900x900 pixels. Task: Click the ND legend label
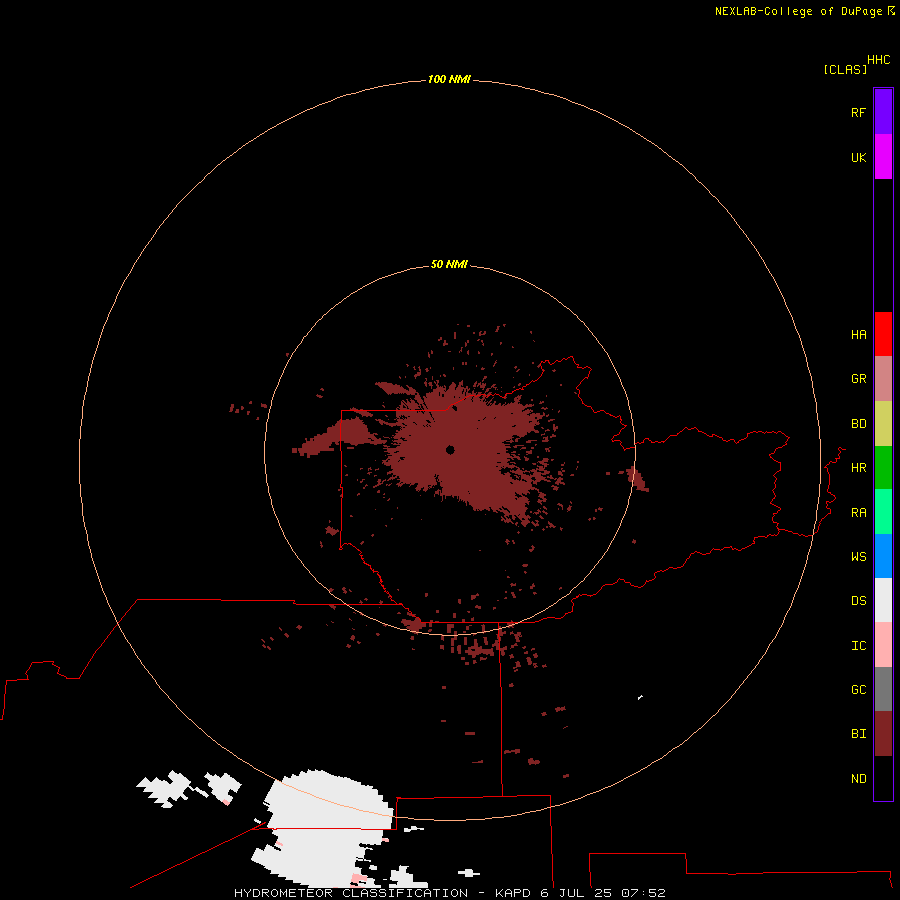(859, 778)
